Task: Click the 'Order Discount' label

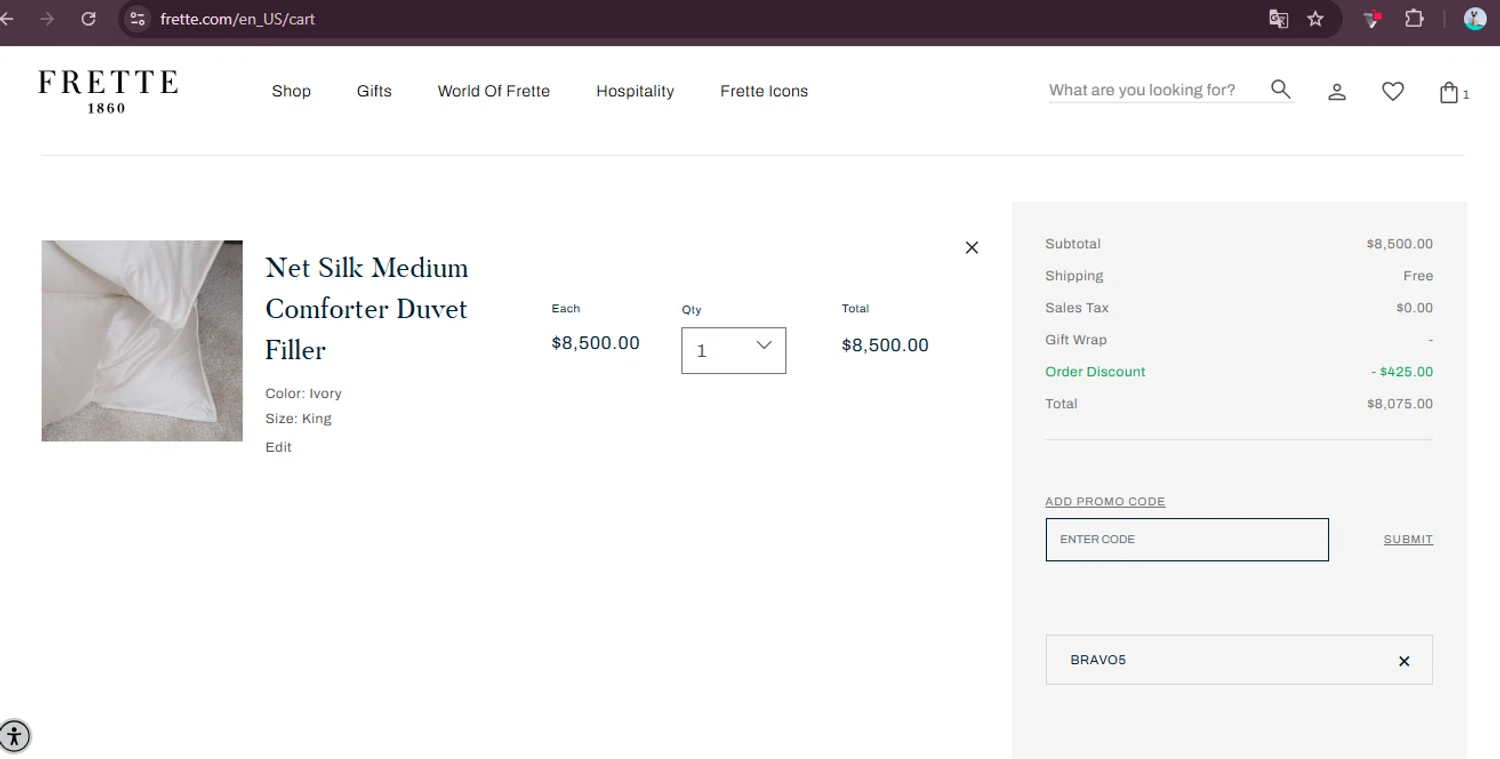Action: 1095,372
